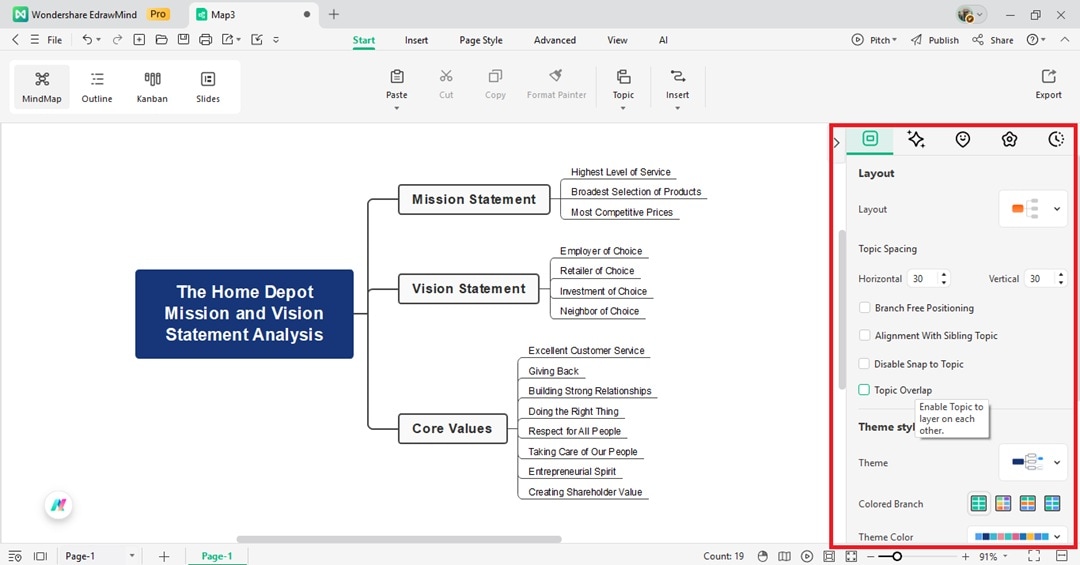Screen dimensions: 1080x565
Task: Click the Vertical spacing value field
Action: [1039, 278]
